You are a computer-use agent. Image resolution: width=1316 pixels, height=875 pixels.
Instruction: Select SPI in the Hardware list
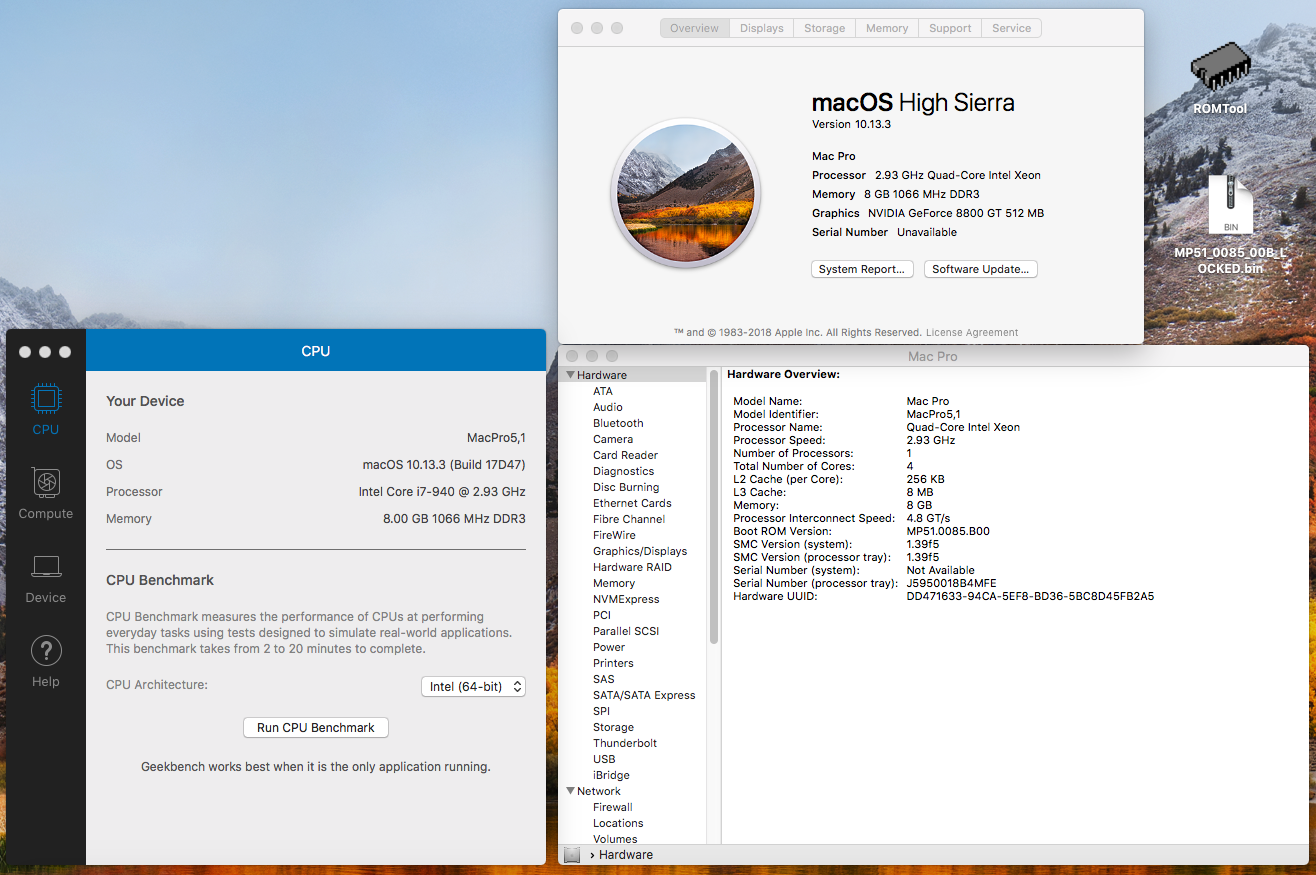[x=601, y=711]
